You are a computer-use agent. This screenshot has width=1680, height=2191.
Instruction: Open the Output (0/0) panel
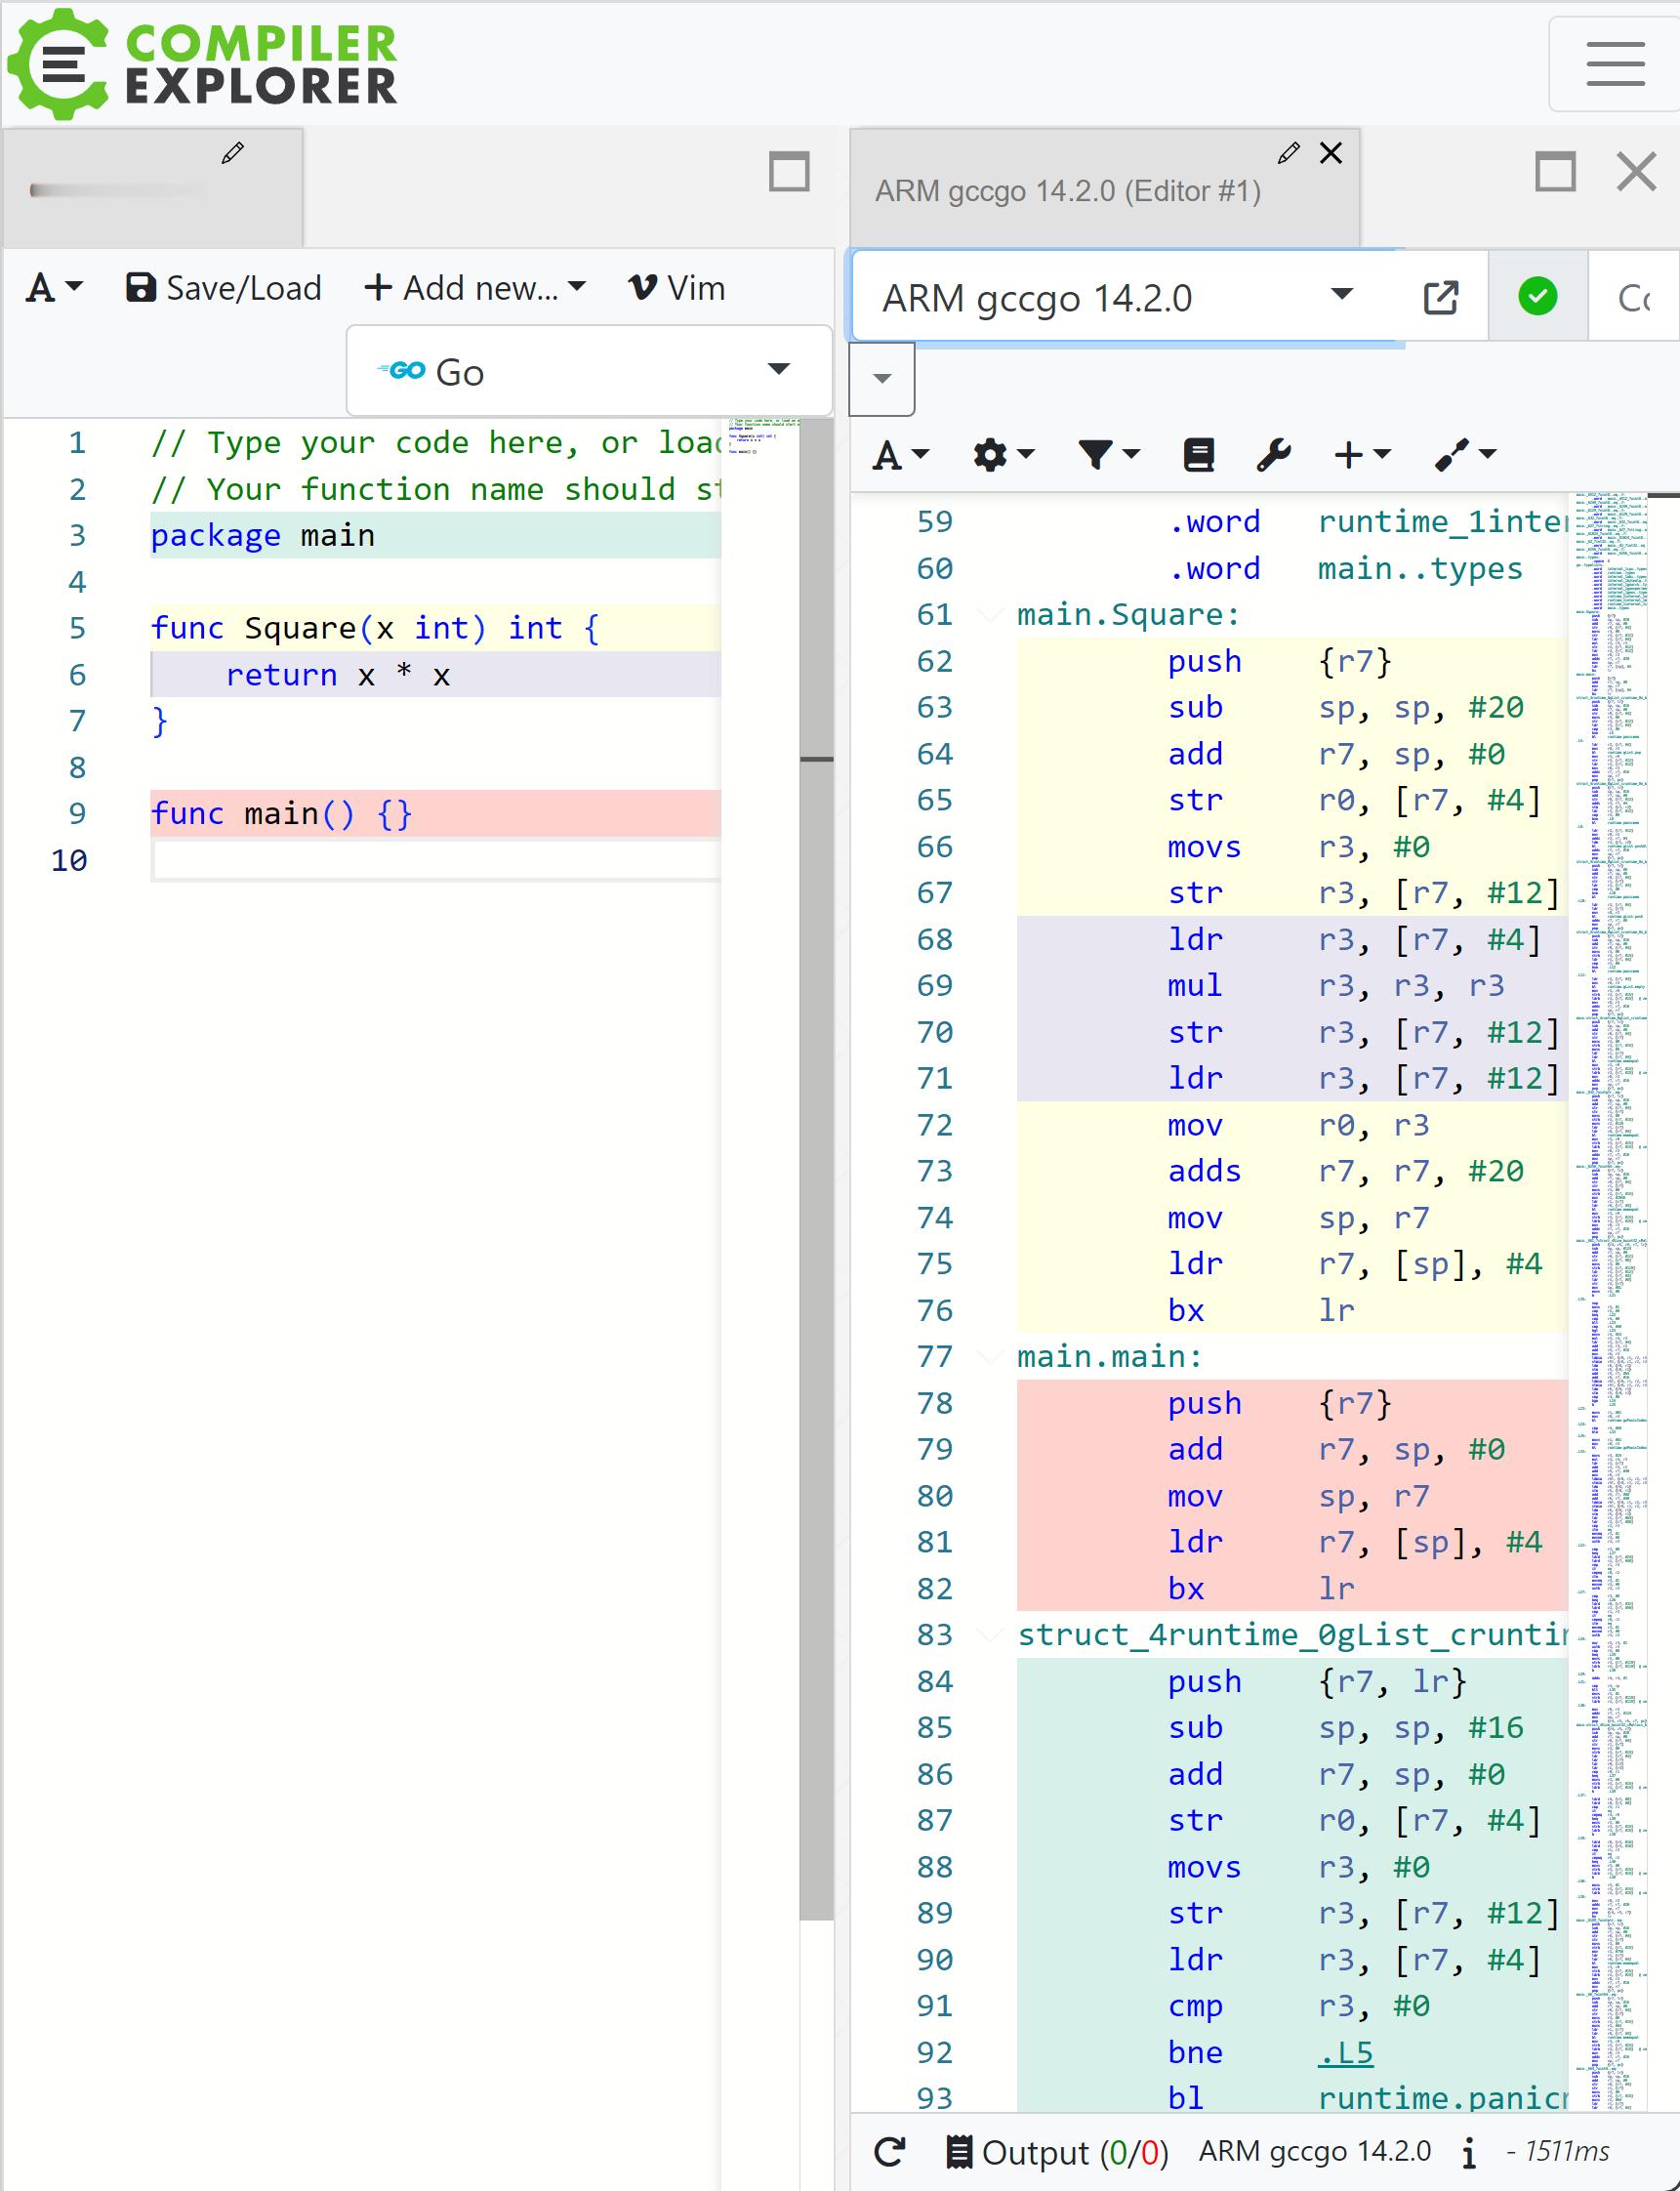1057,2151
